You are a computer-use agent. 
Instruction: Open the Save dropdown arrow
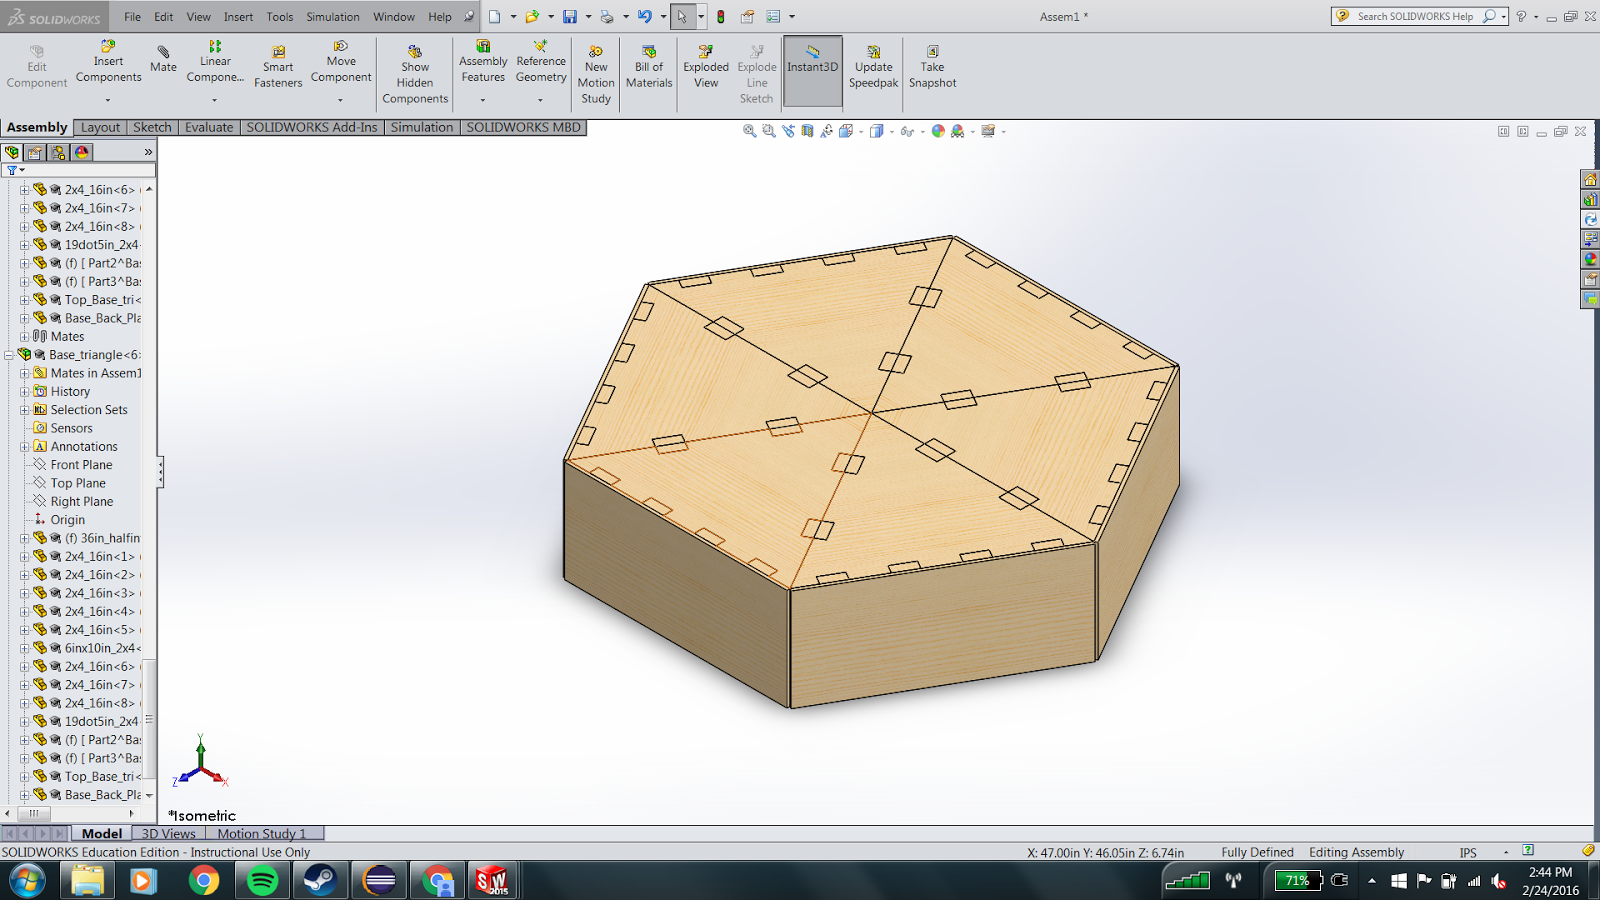(588, 16)
